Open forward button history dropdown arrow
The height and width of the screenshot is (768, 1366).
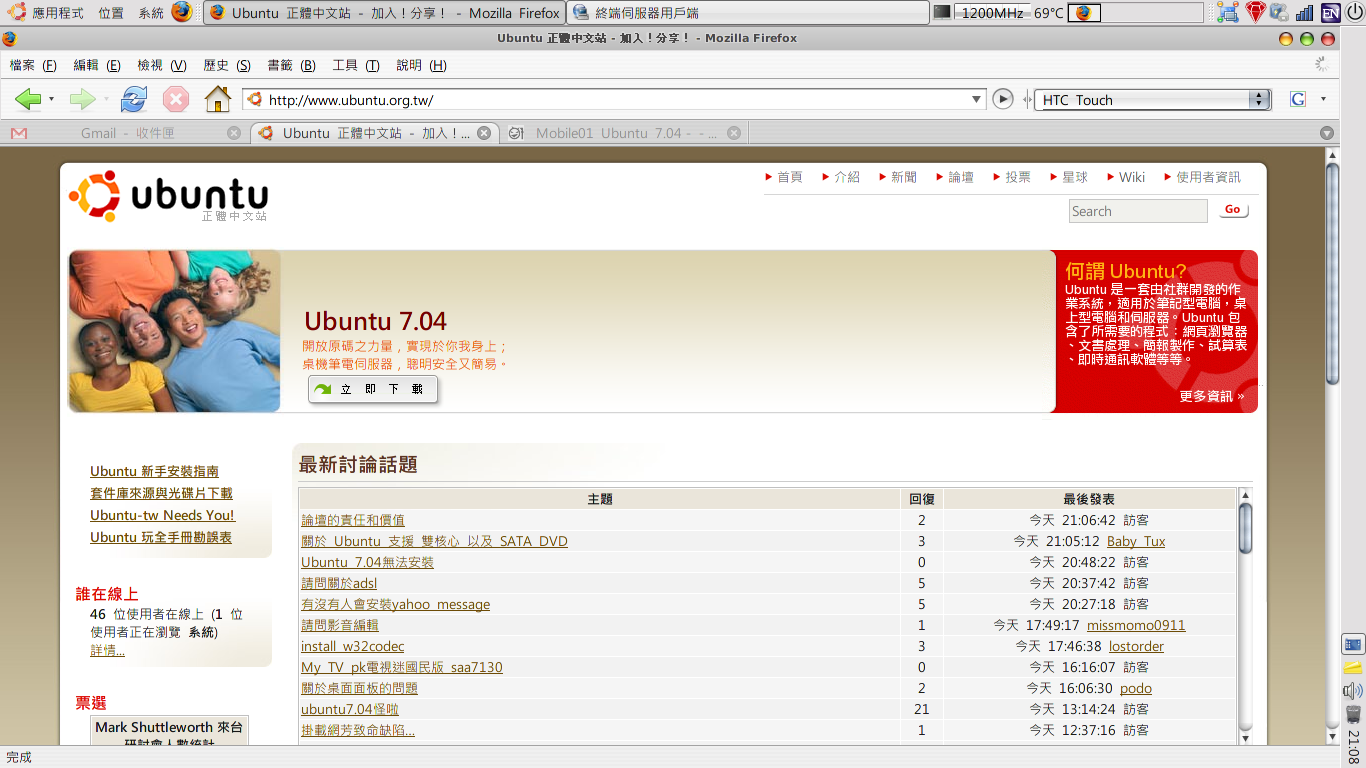[105, 100]
